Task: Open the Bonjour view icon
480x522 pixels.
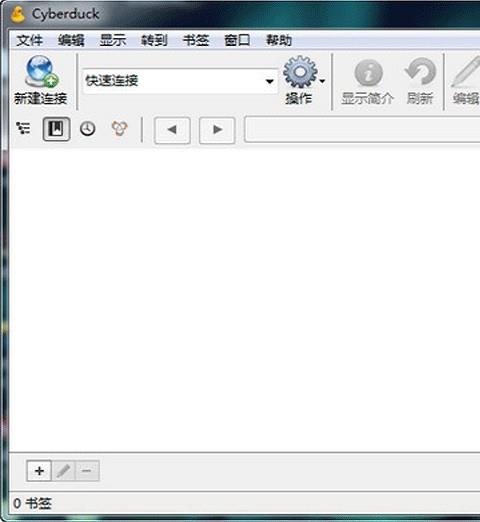Action: pyautogui.click(x=120, y=129)
